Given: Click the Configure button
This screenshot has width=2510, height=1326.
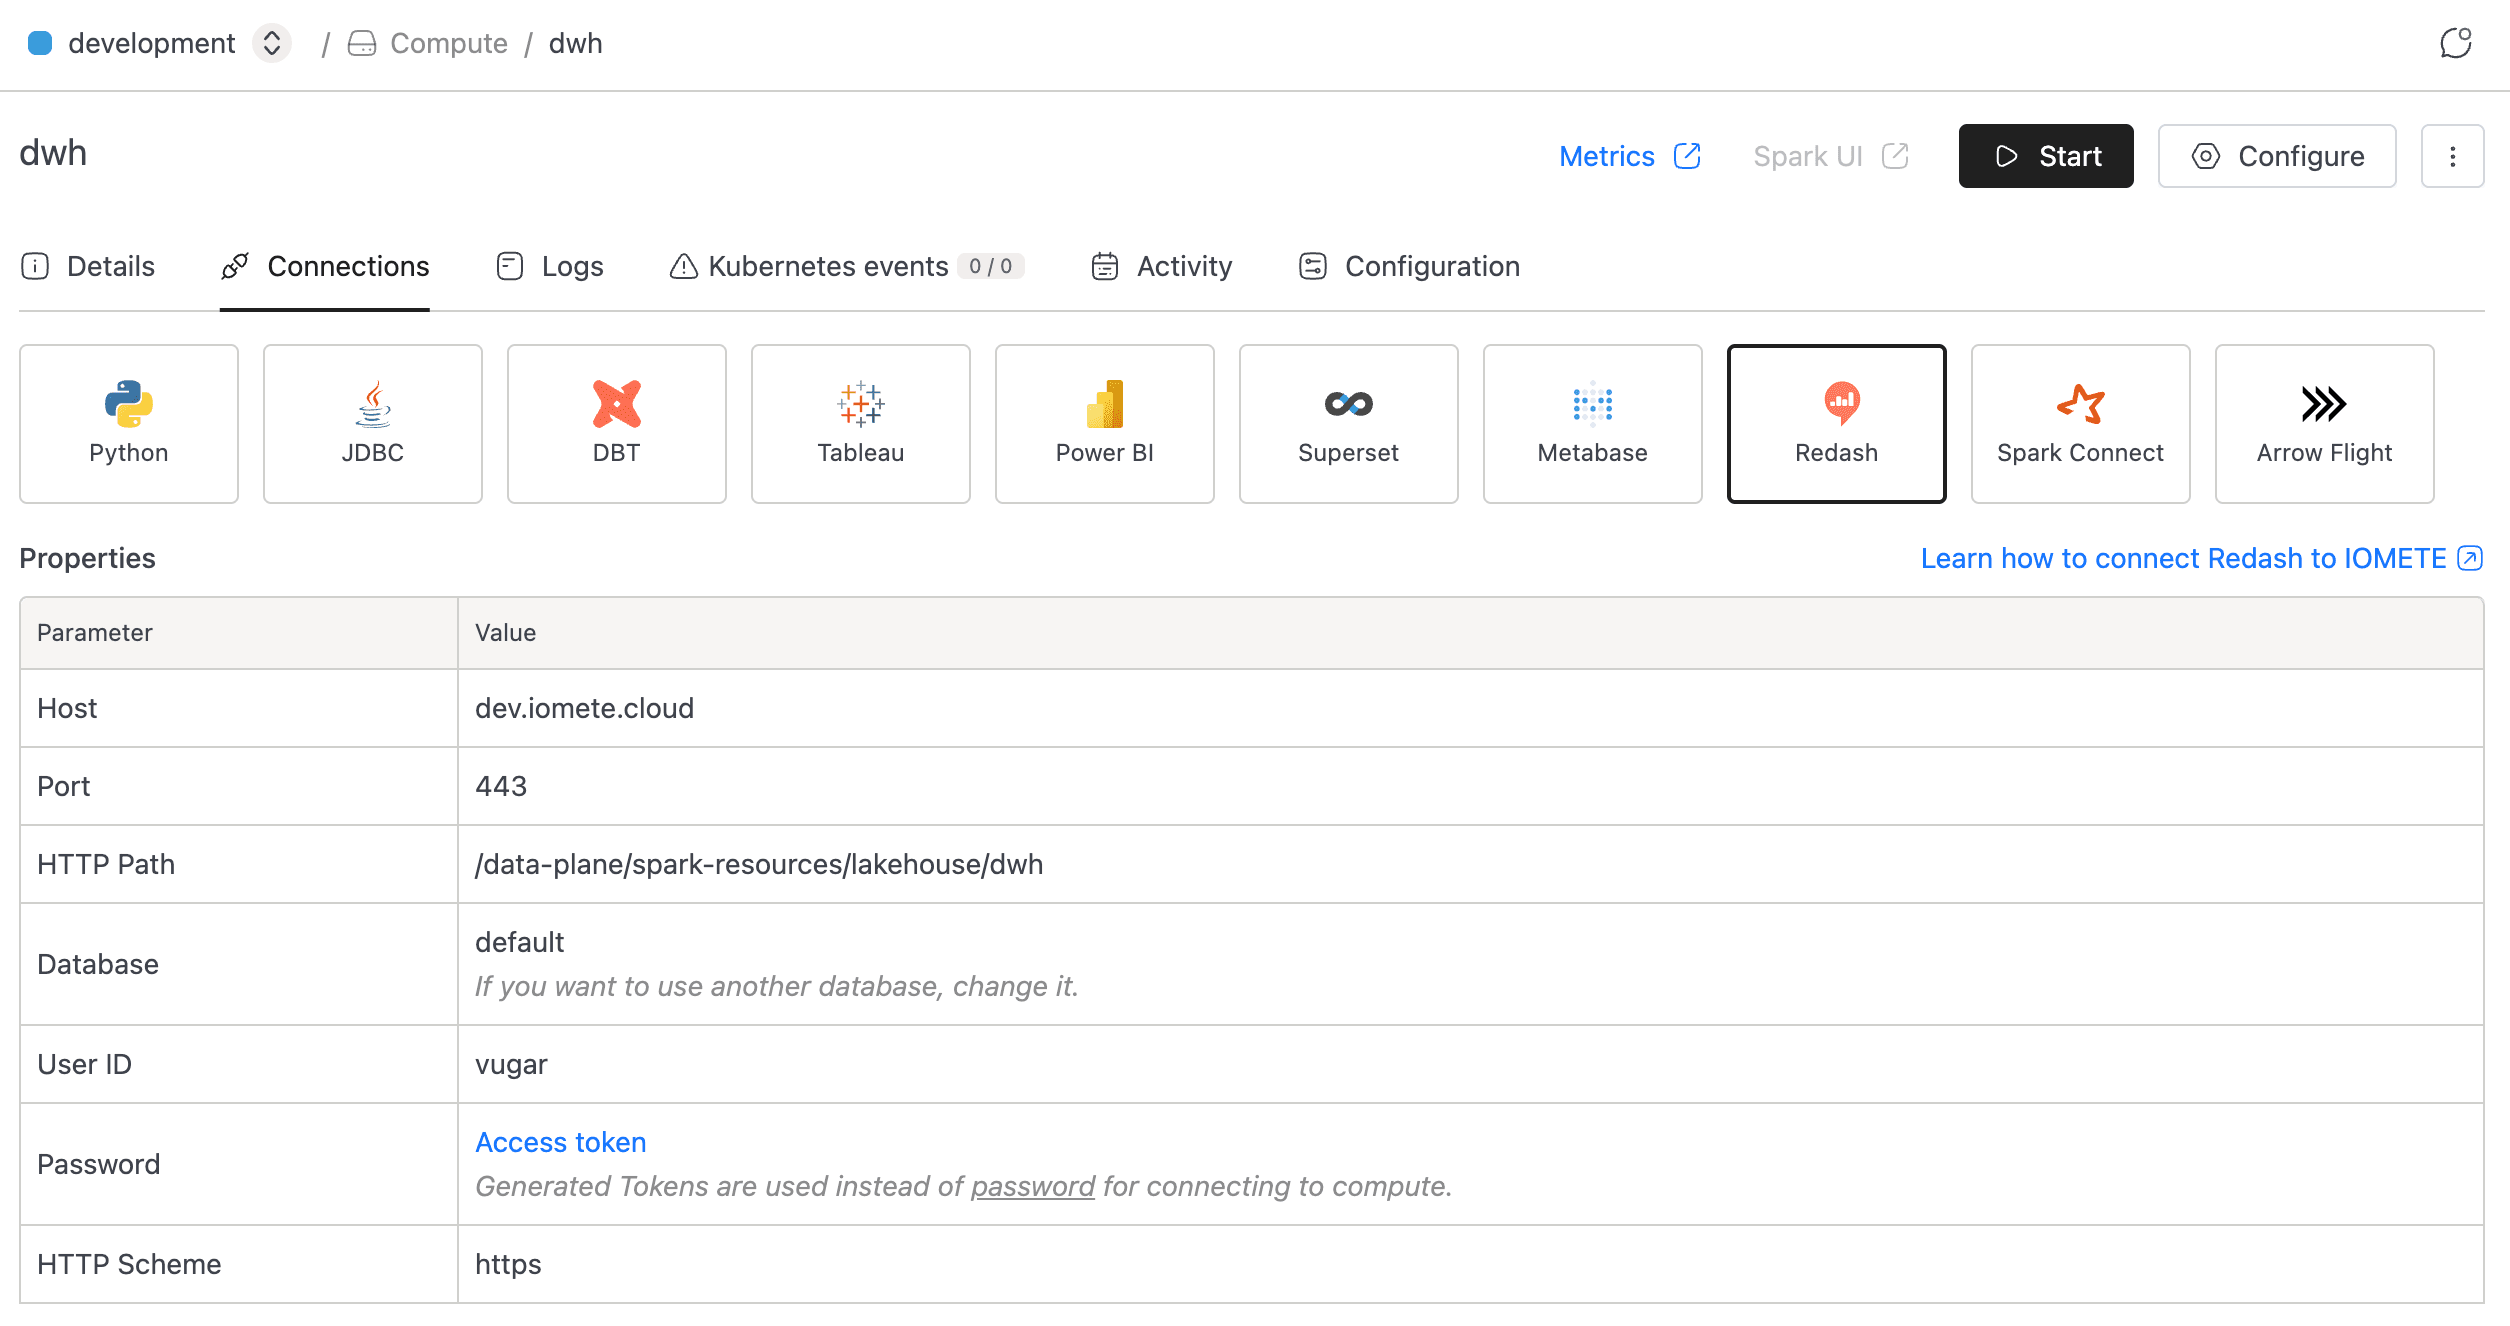Looking at the screenshot, I should [2277, 156].
